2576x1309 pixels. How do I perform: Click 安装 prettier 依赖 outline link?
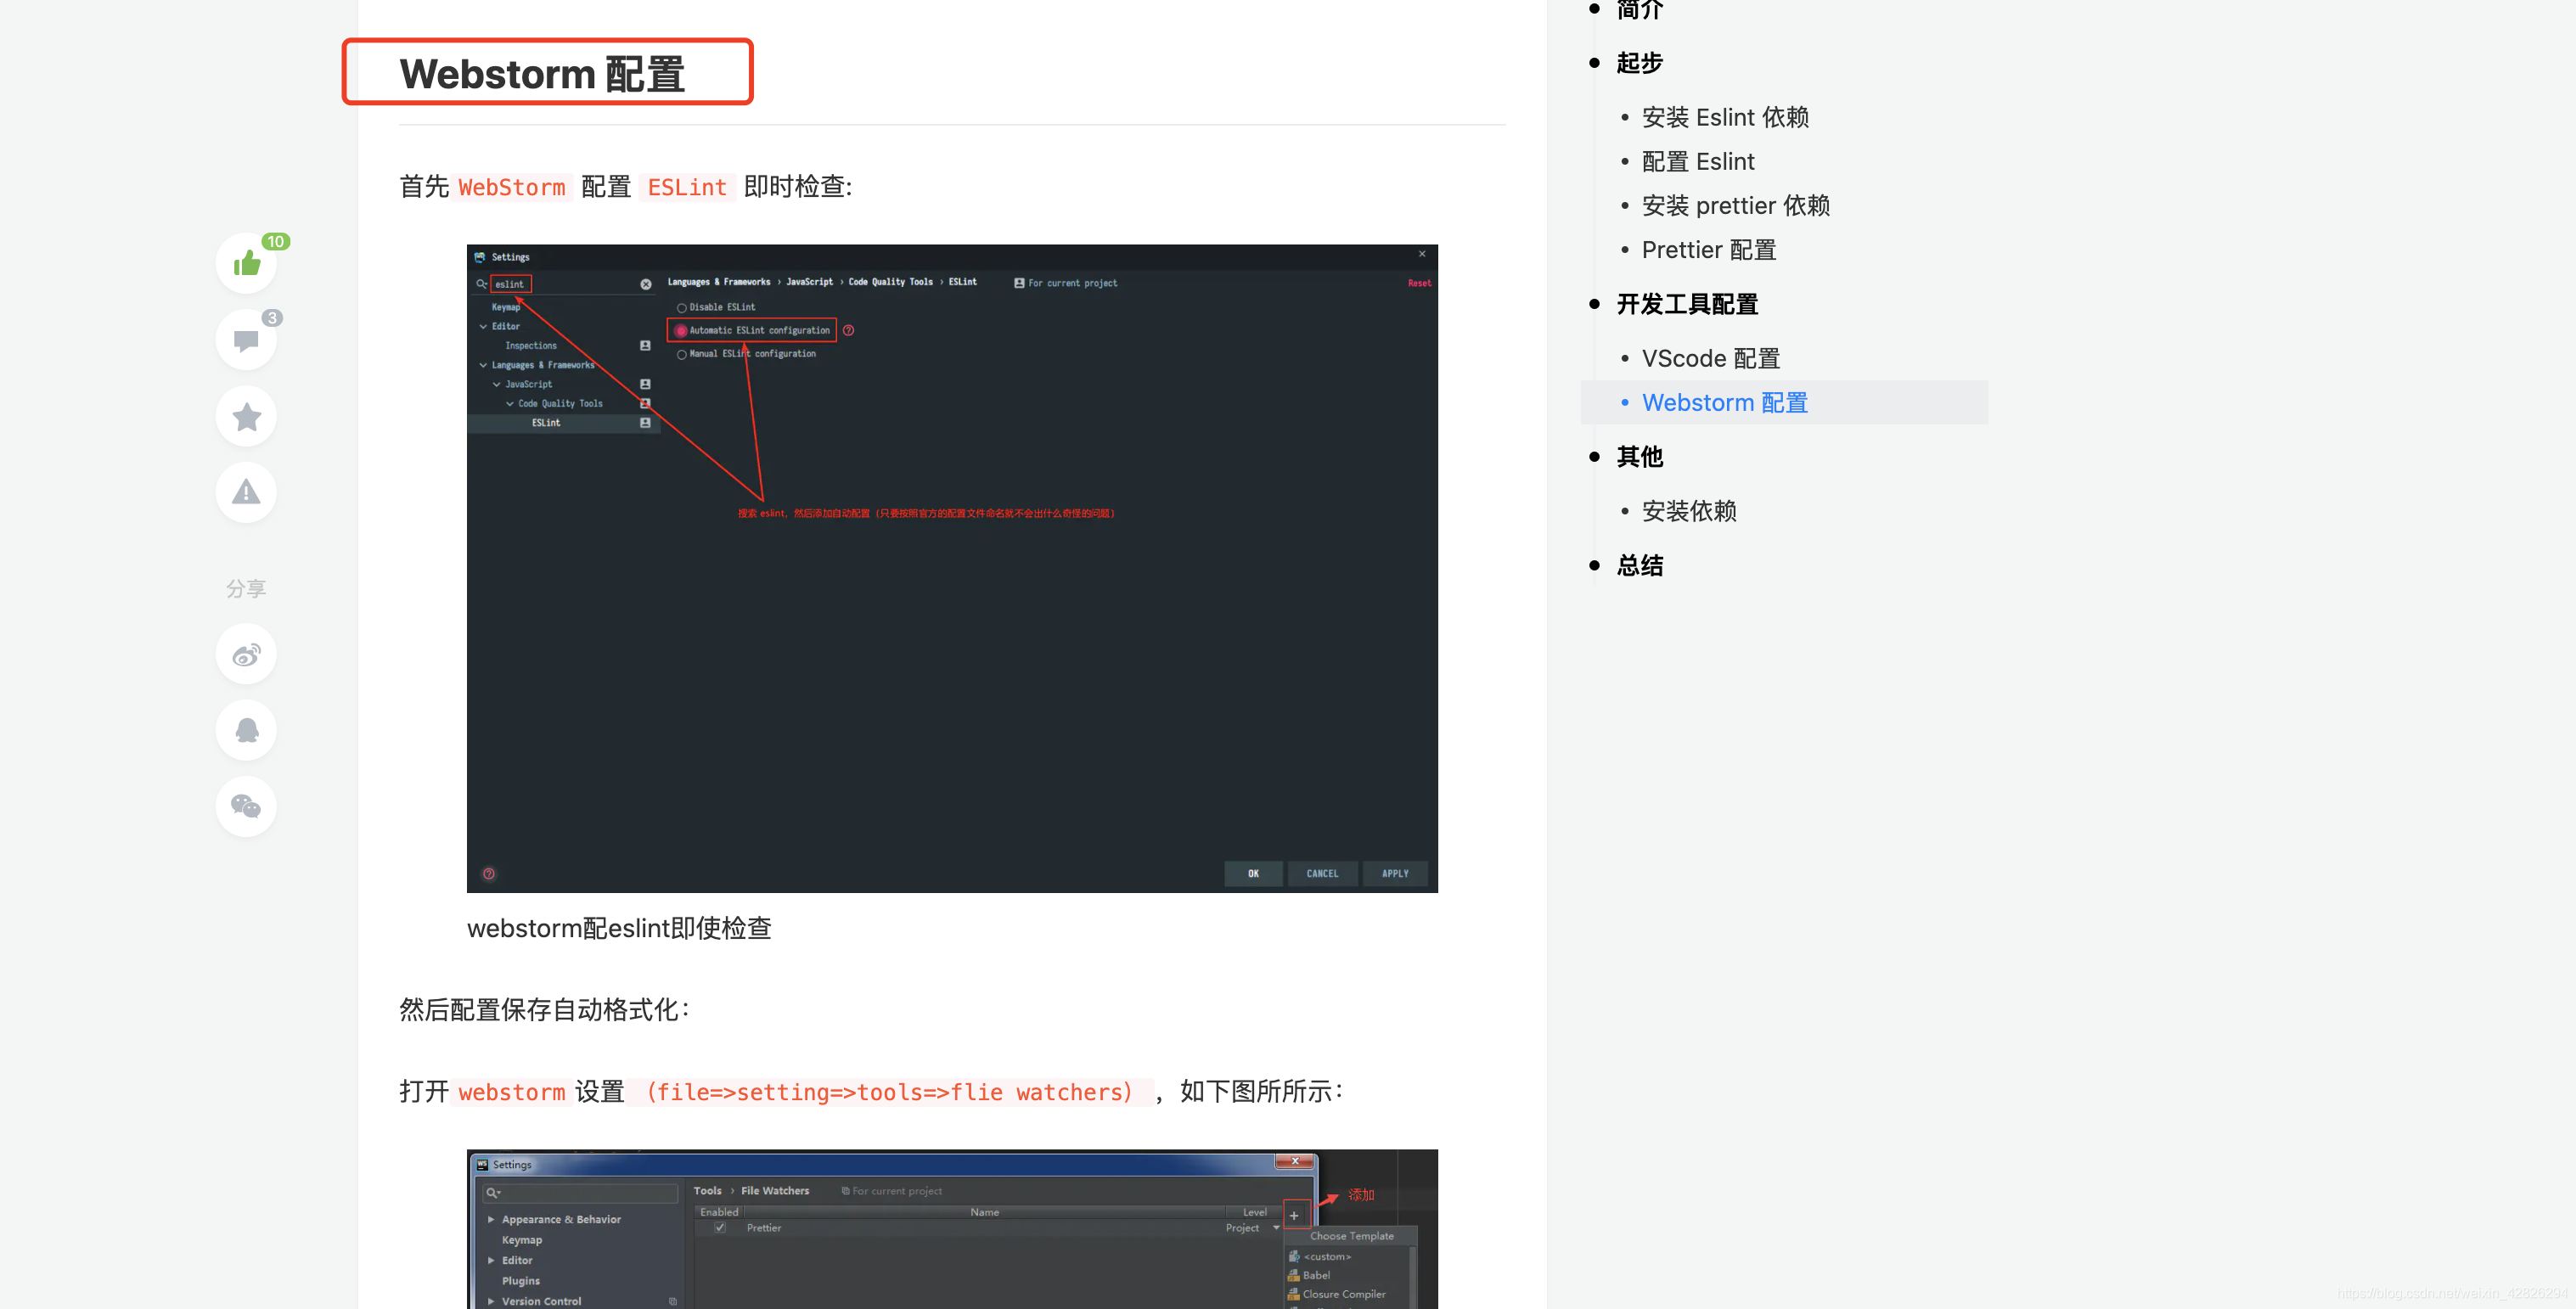[x=1735, y=206]
